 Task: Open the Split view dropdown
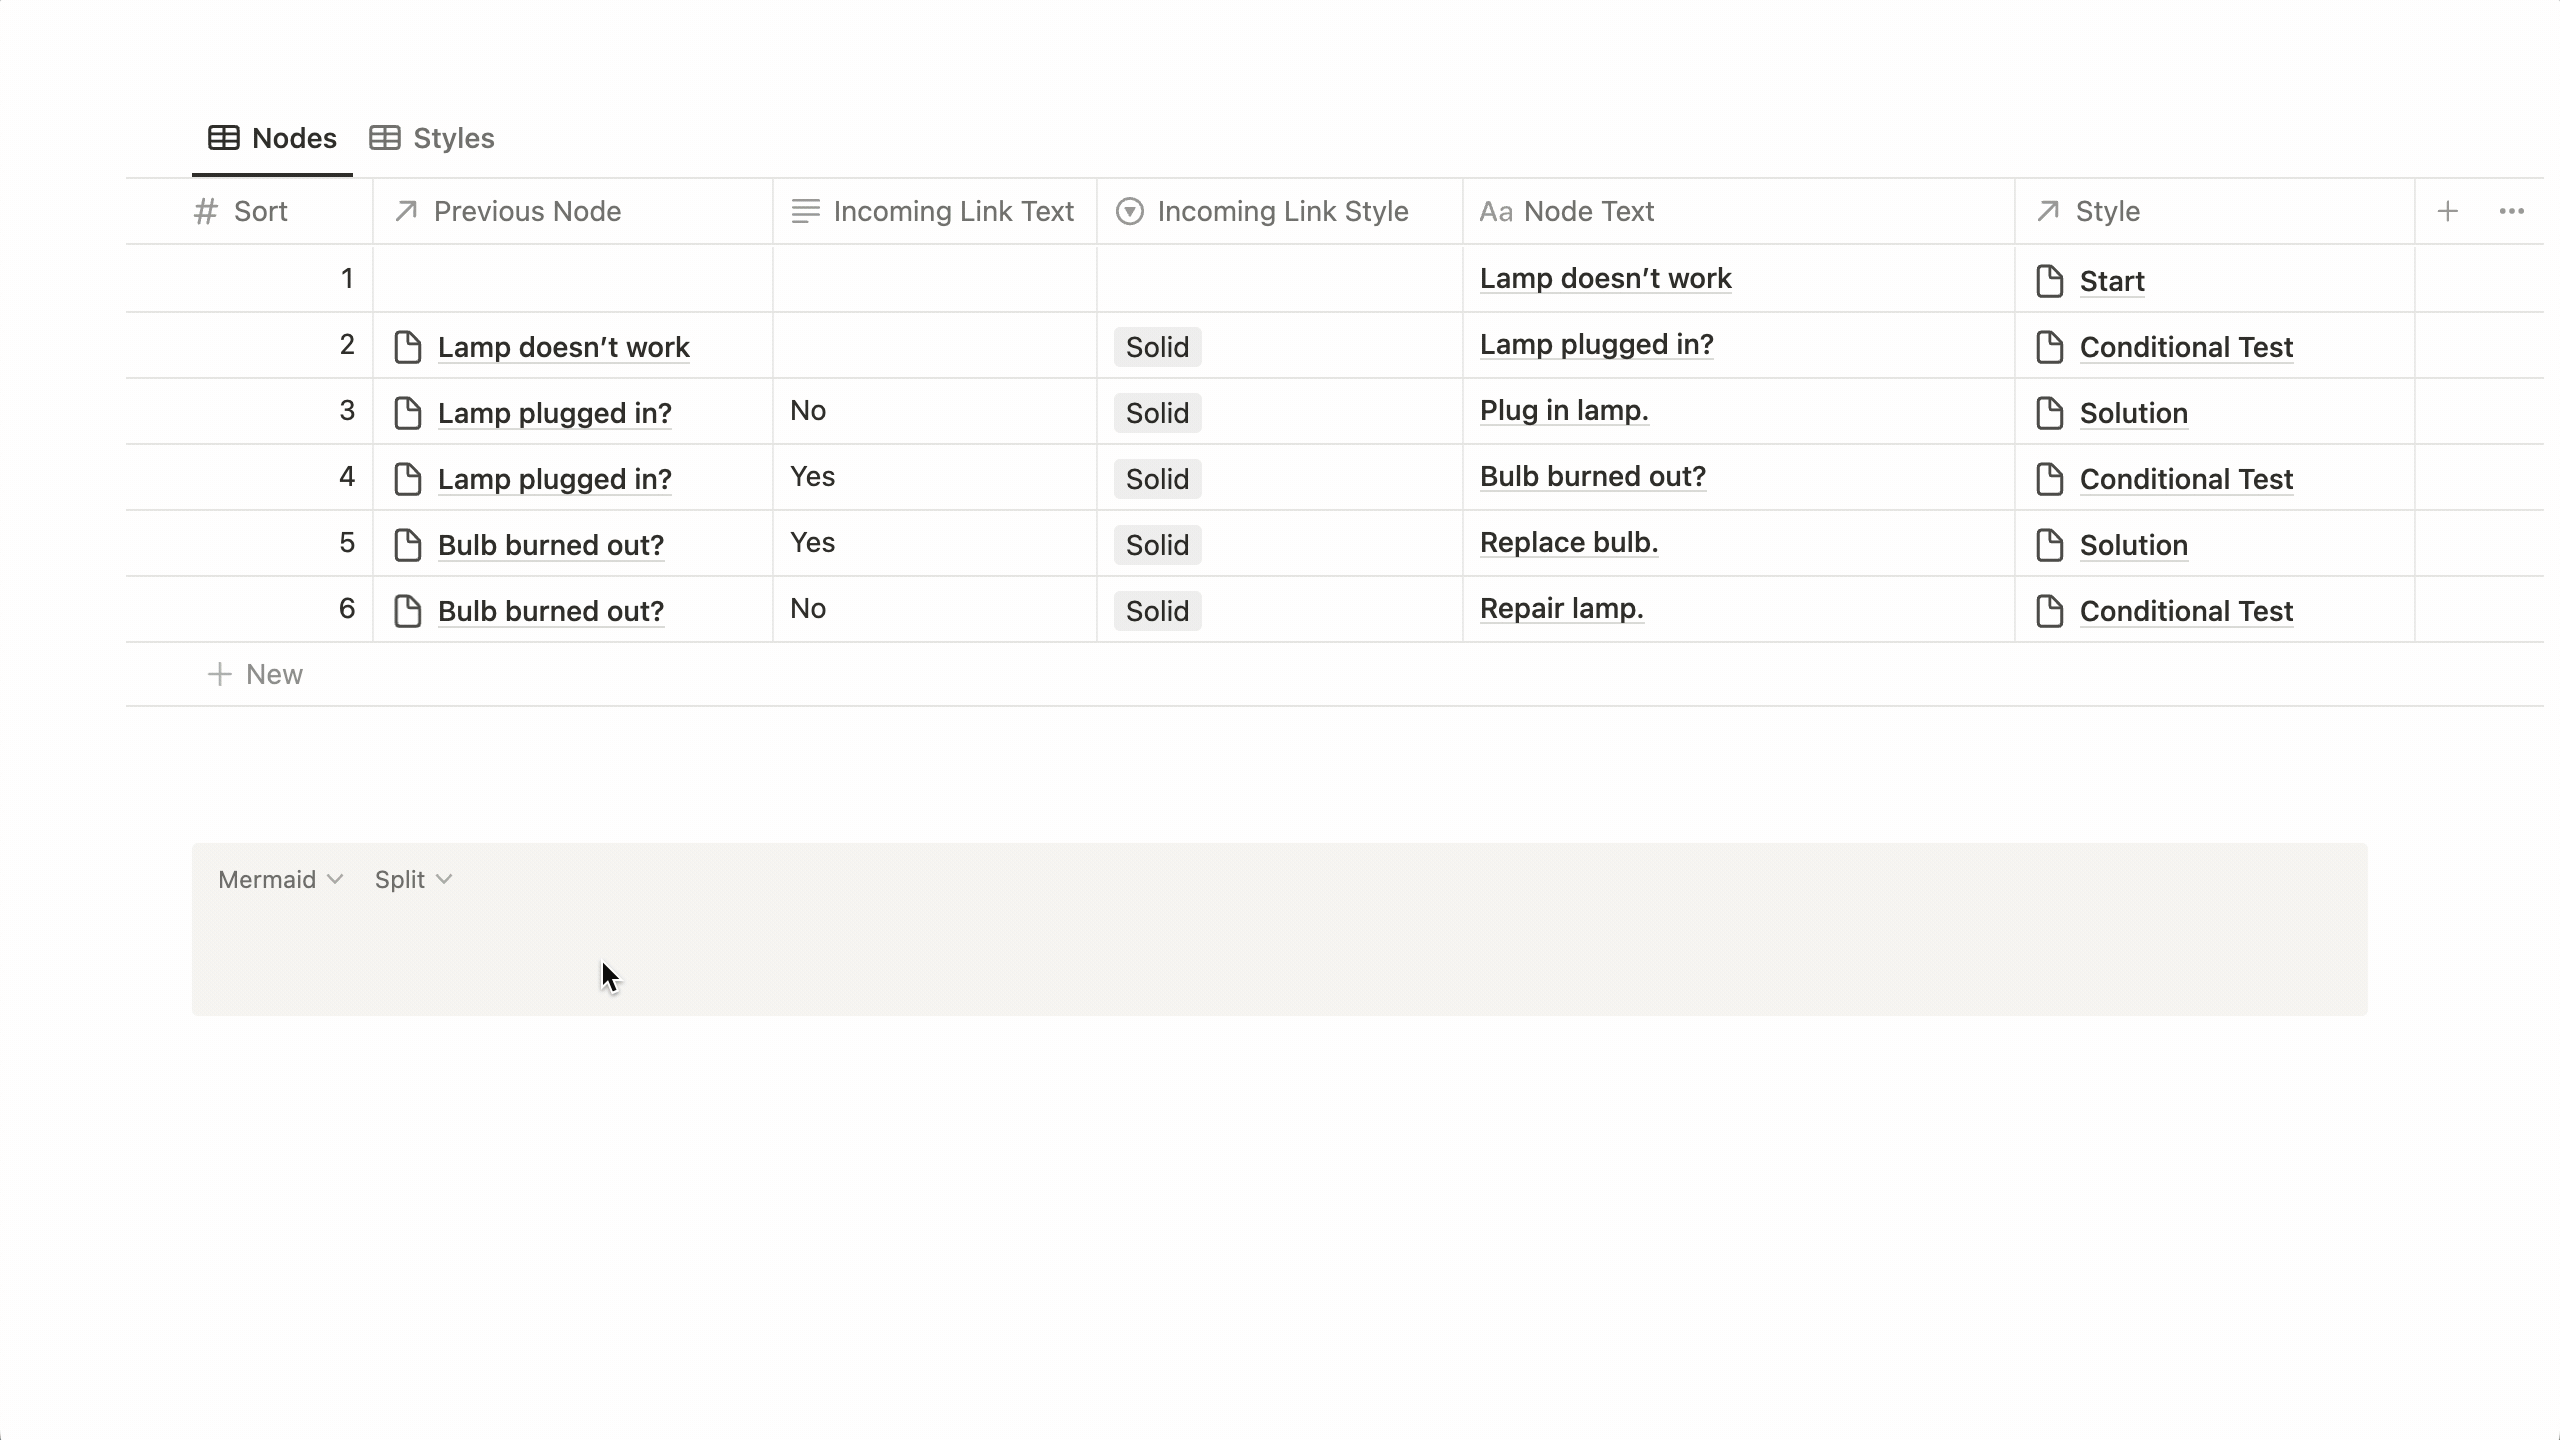413,879
